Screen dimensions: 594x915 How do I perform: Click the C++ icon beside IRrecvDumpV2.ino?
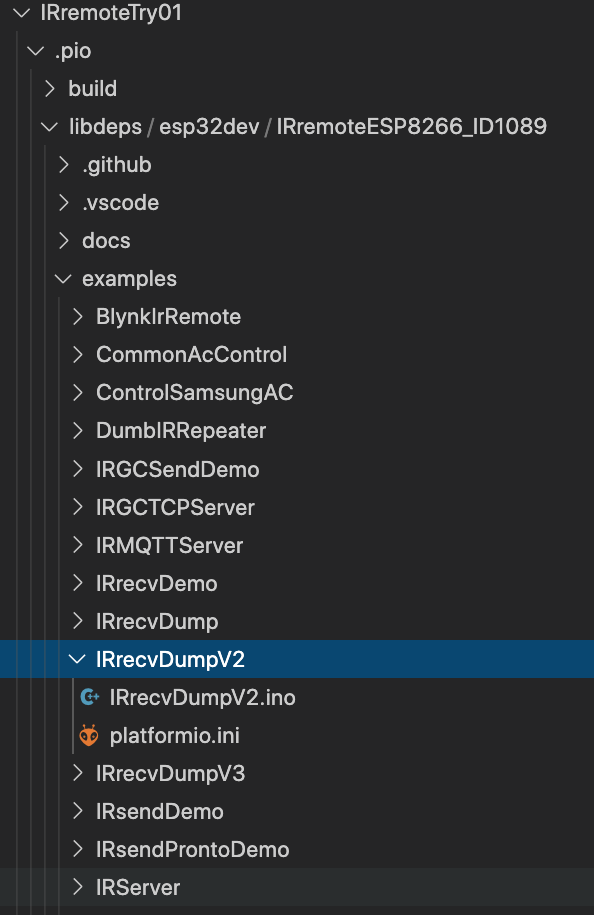click(x=89, y=697)
